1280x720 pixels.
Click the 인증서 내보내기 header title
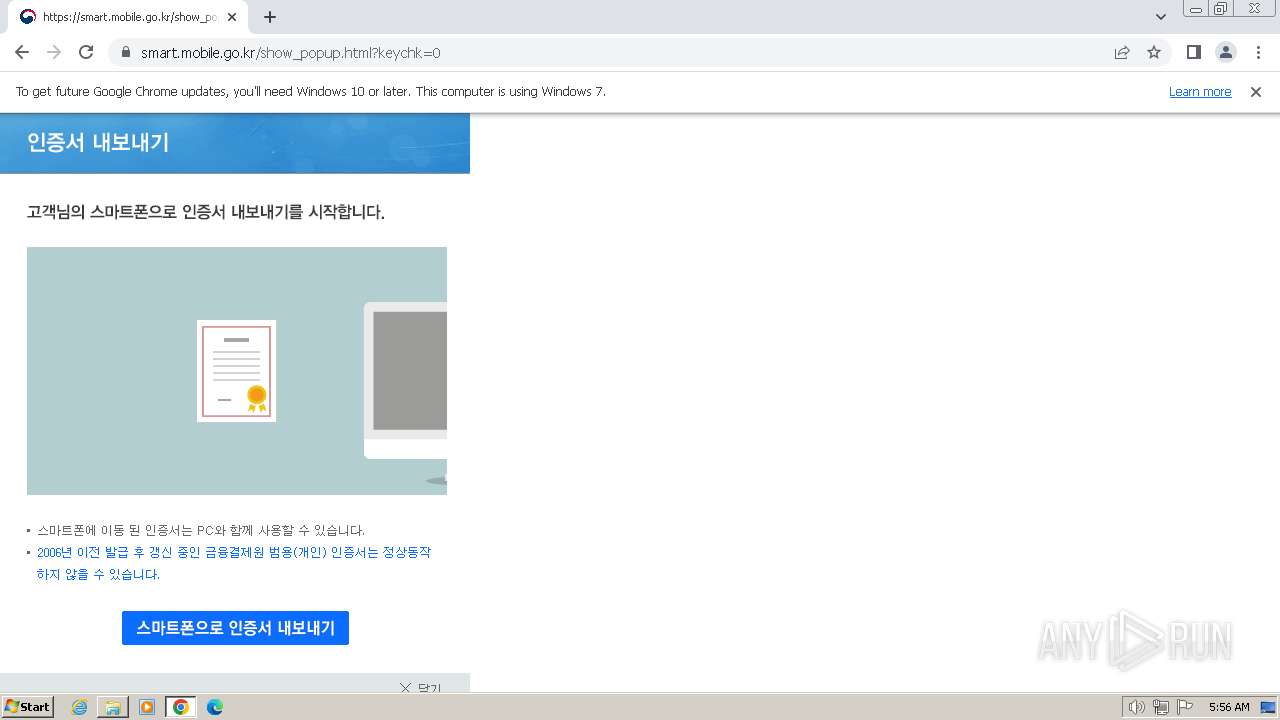point(98,142)
